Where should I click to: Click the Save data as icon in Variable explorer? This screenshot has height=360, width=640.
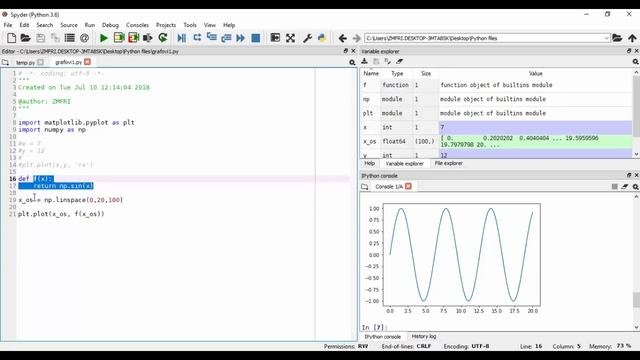pyautogui.click(x=388, y=61)
